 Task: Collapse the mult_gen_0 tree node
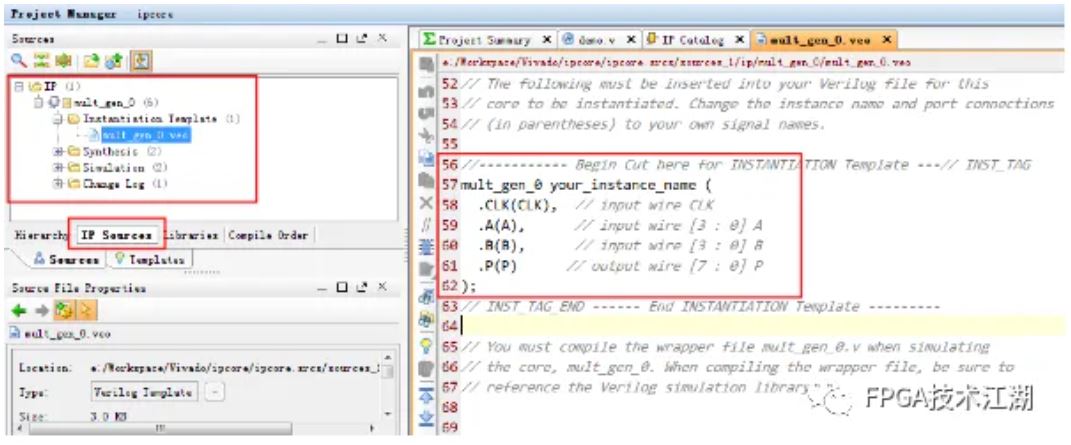(x=38, y=102)
